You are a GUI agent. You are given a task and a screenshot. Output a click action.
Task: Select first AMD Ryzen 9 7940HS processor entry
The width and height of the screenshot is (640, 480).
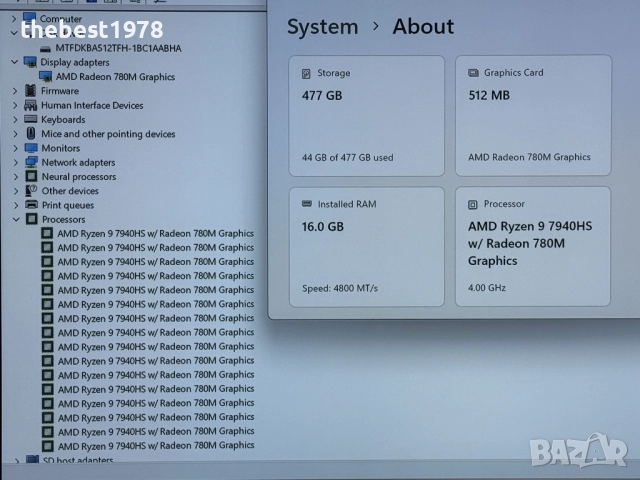pyautogui.click(x=155, y=234)
